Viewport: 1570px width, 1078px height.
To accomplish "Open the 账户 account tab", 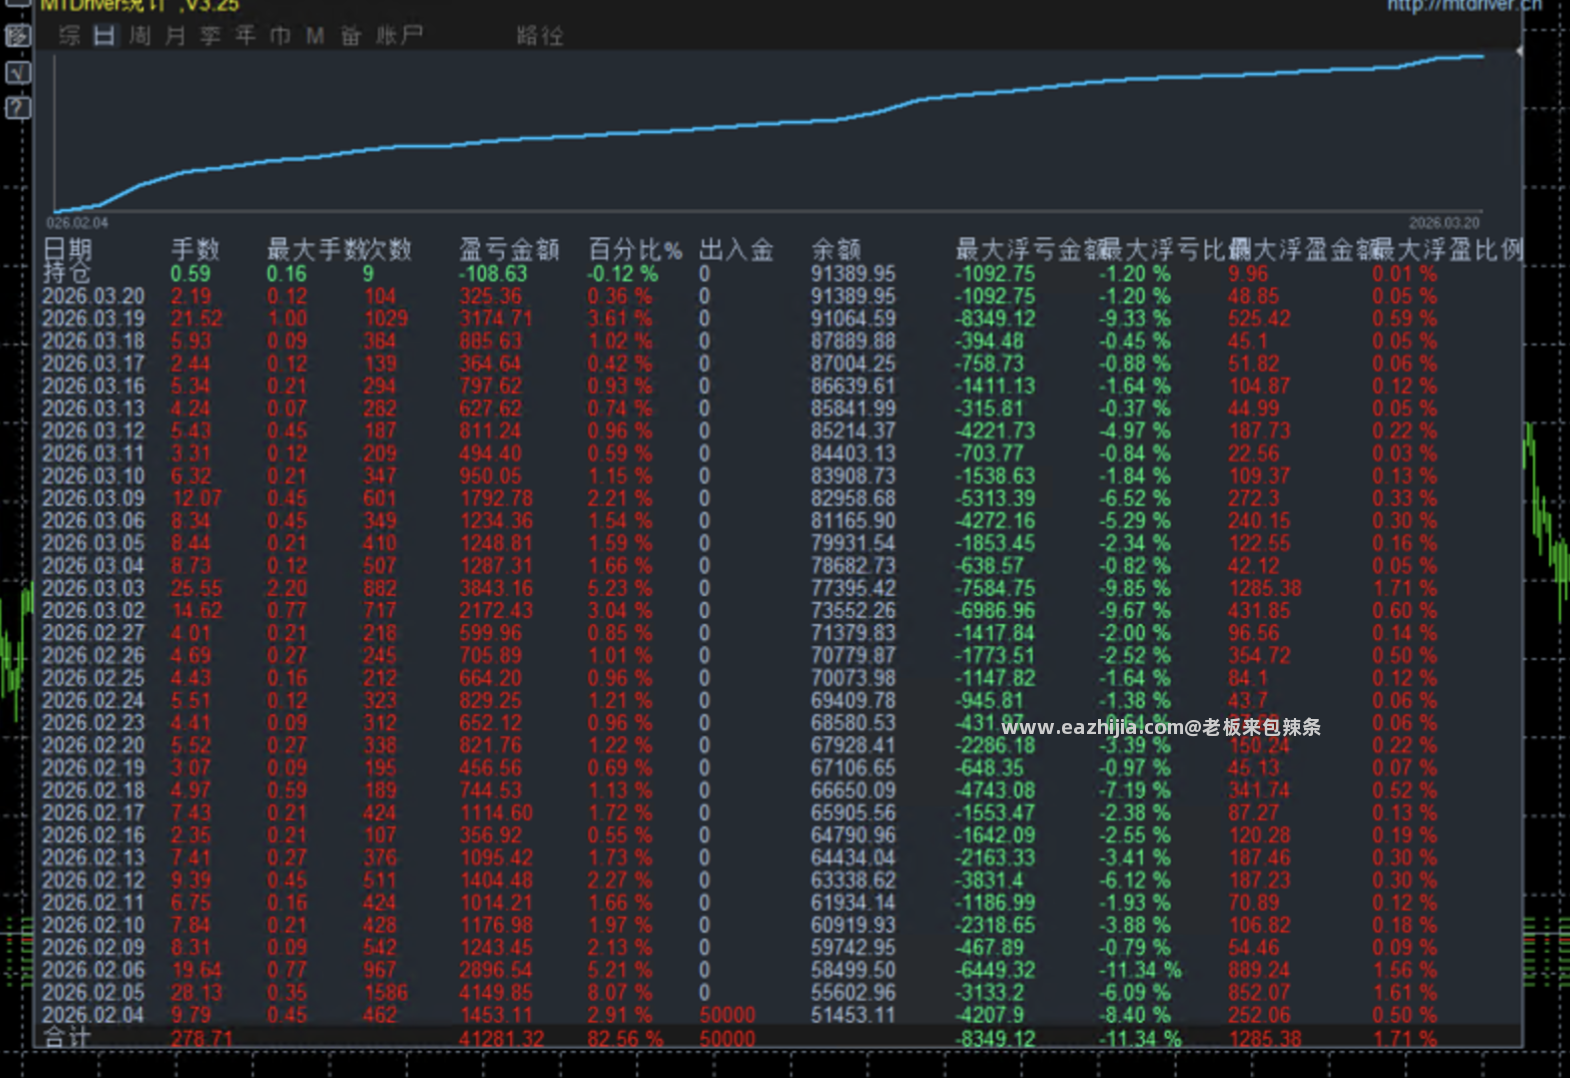I will [x=399, y=36].
